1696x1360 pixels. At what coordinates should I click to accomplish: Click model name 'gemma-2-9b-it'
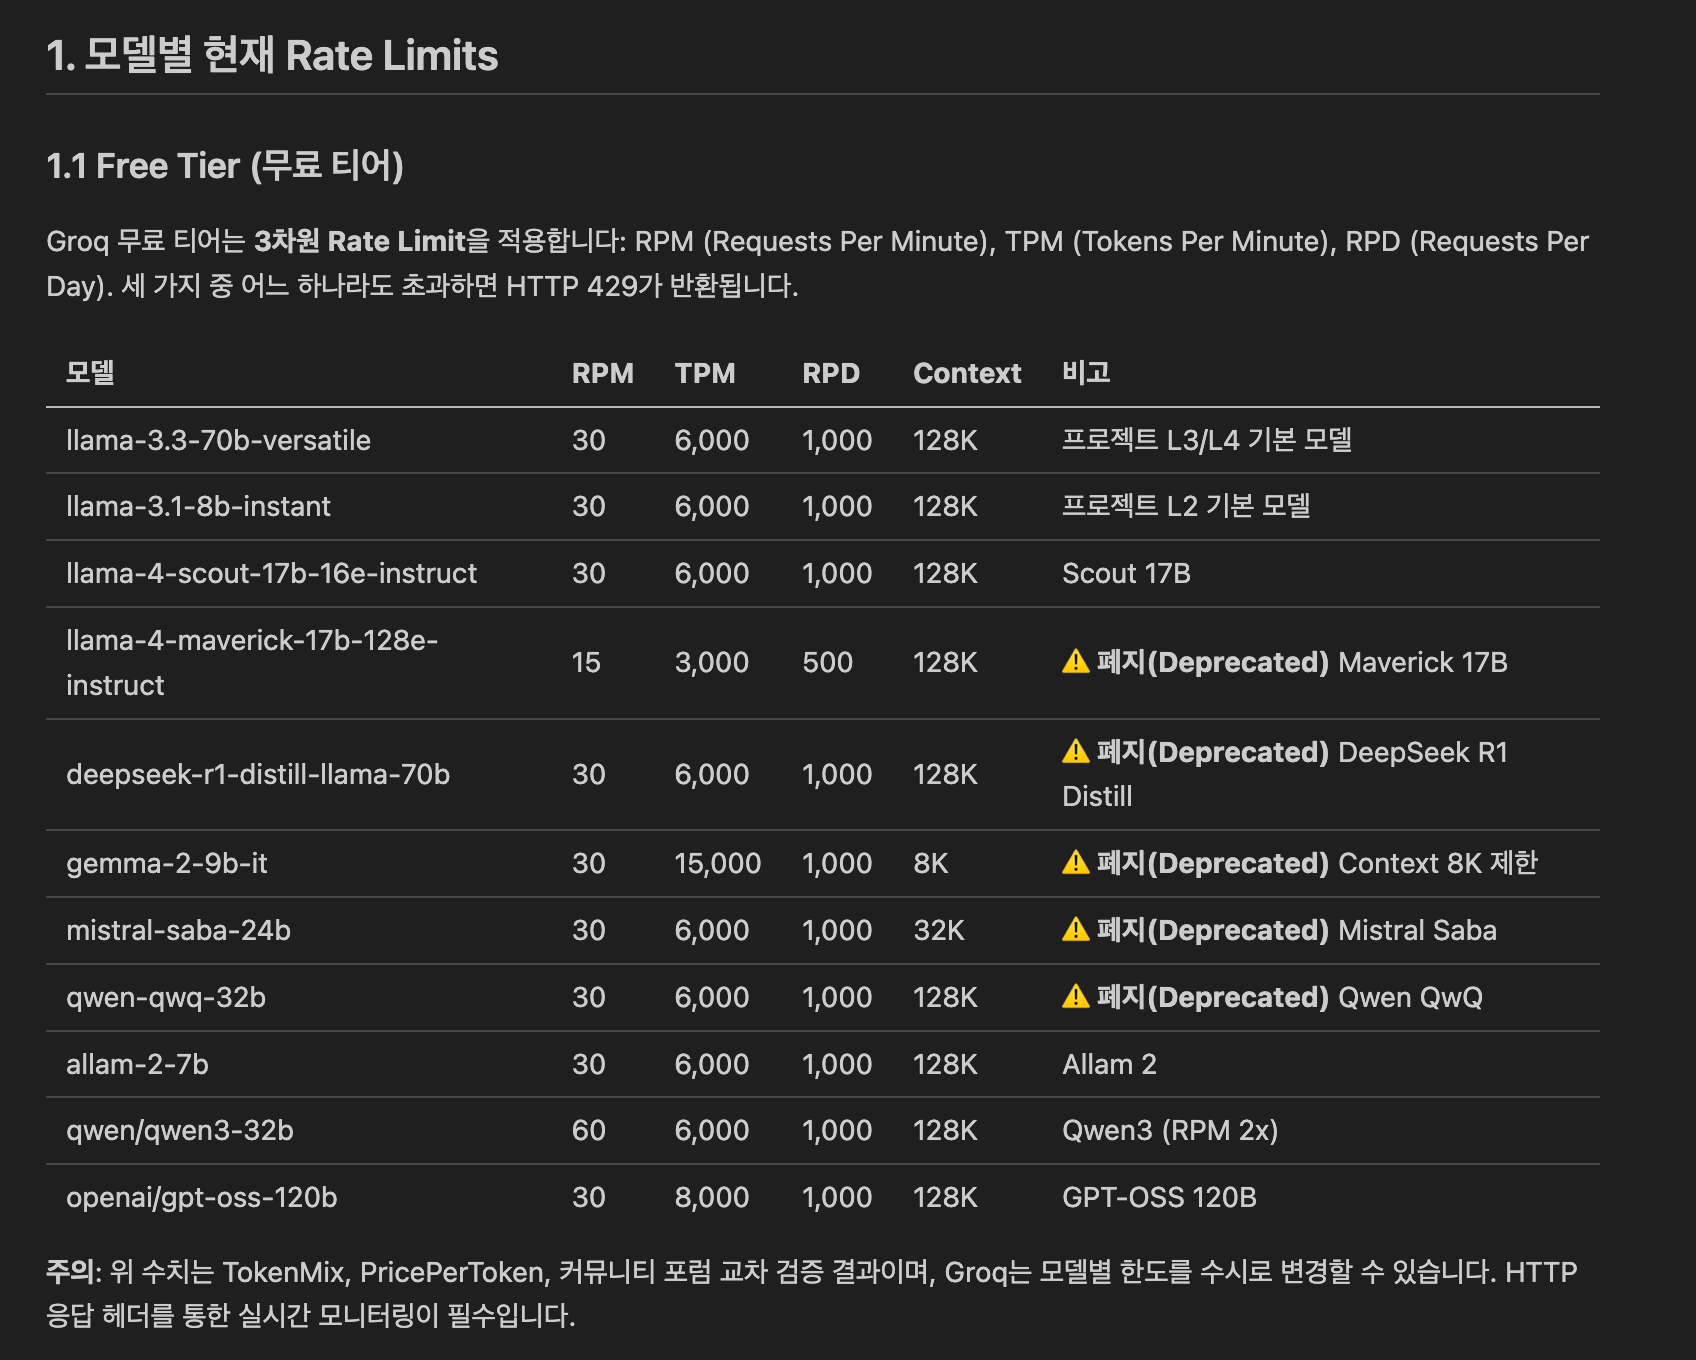(x=167, y=863)
